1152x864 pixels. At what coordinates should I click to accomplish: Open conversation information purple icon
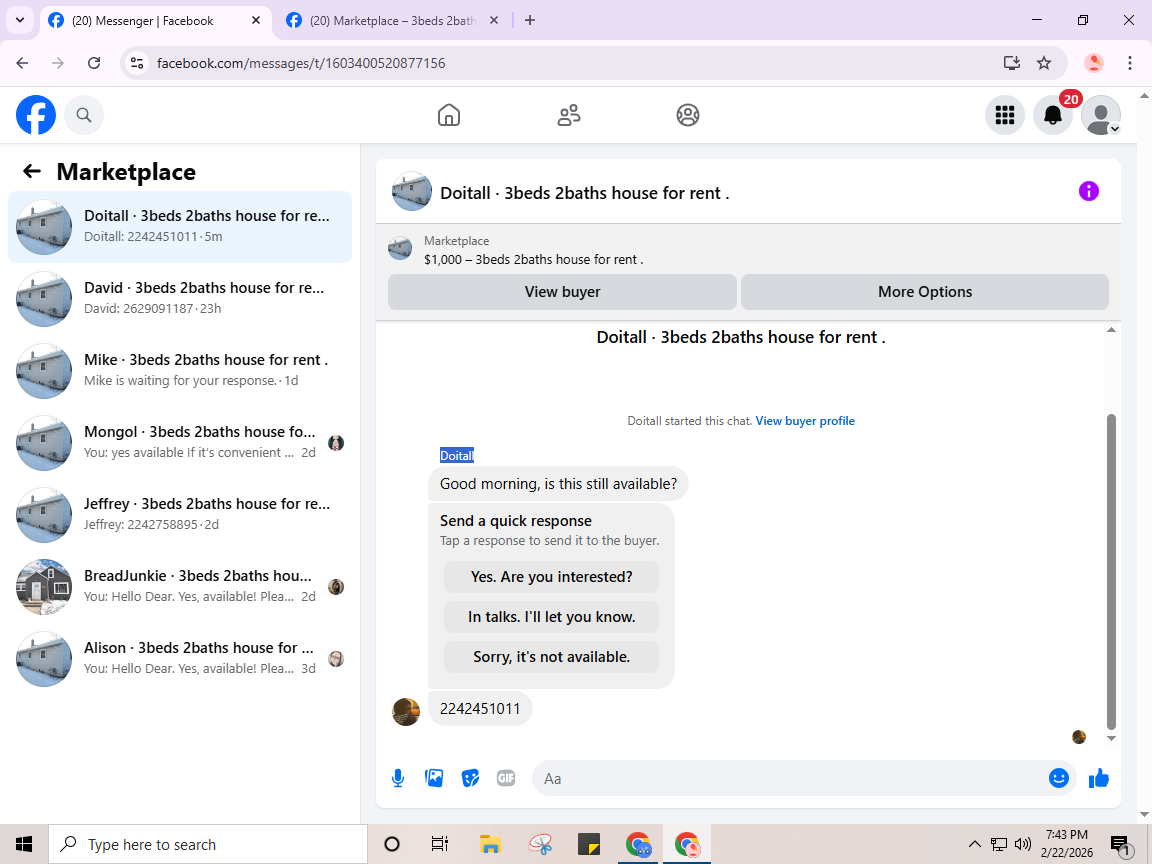[x=1088, y=191]
